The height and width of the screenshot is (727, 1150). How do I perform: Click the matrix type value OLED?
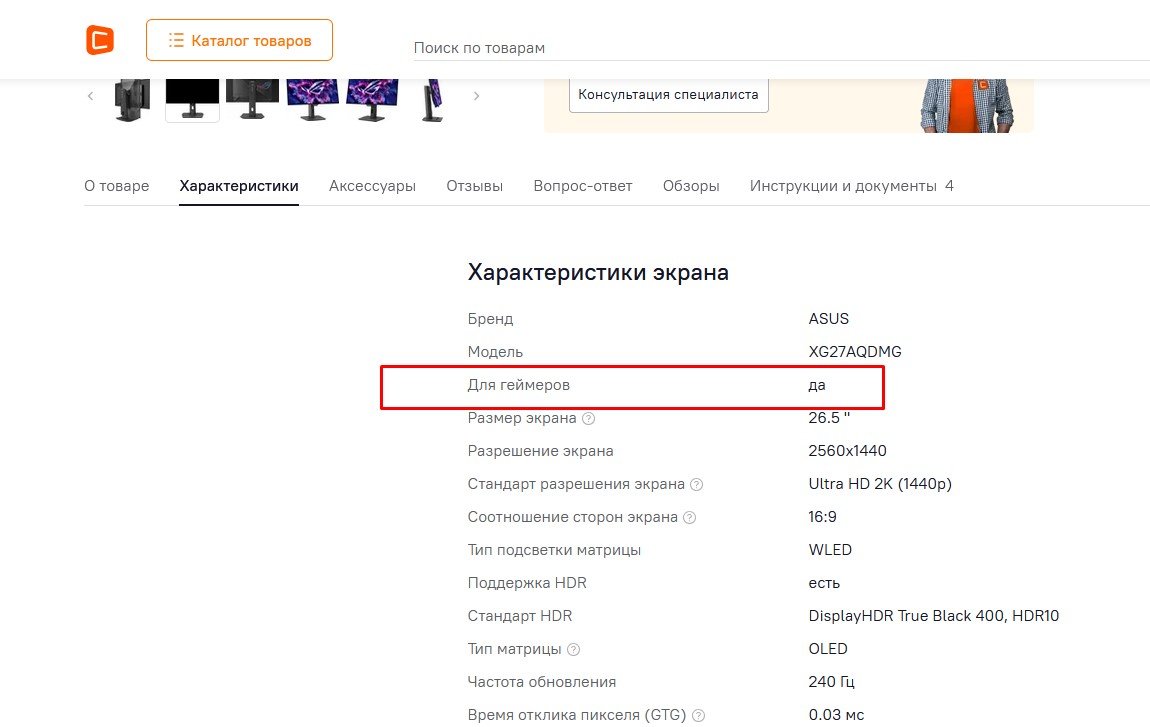828,649
